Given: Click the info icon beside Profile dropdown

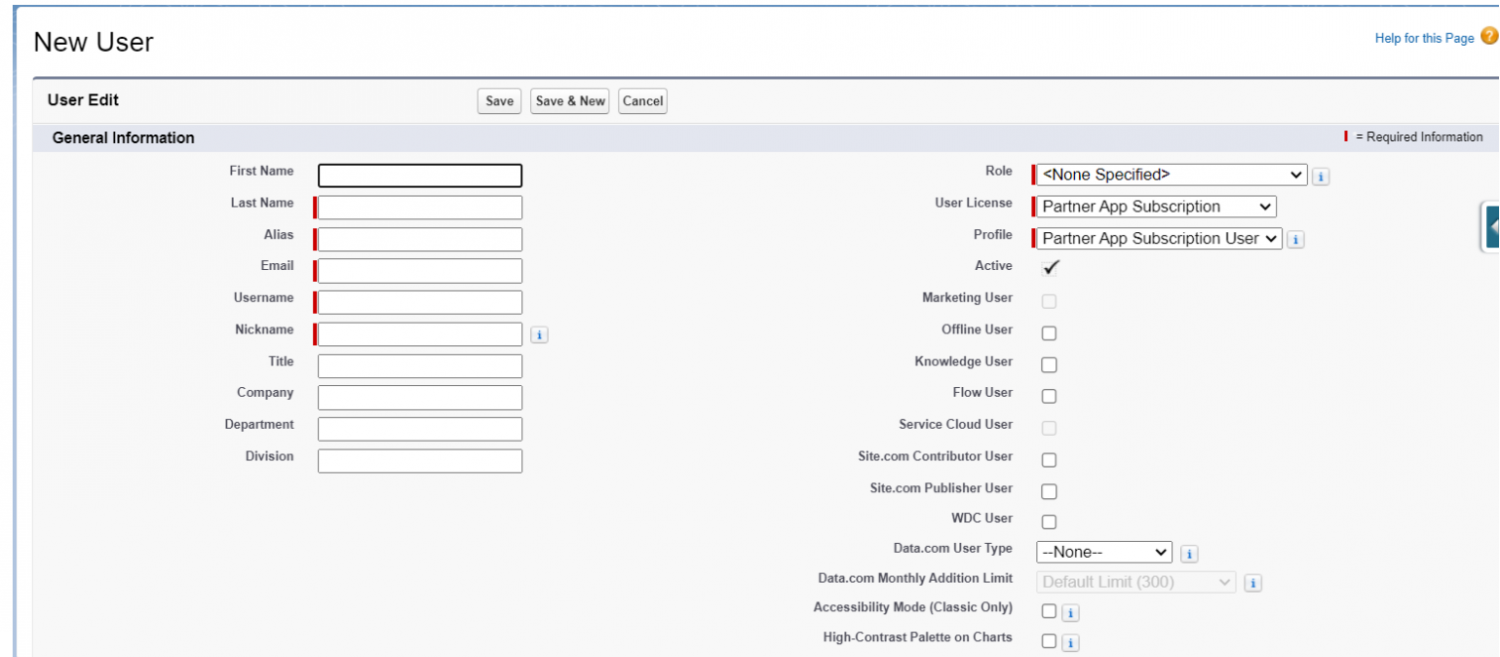Looking at the screenshot, I should 1295,239.
